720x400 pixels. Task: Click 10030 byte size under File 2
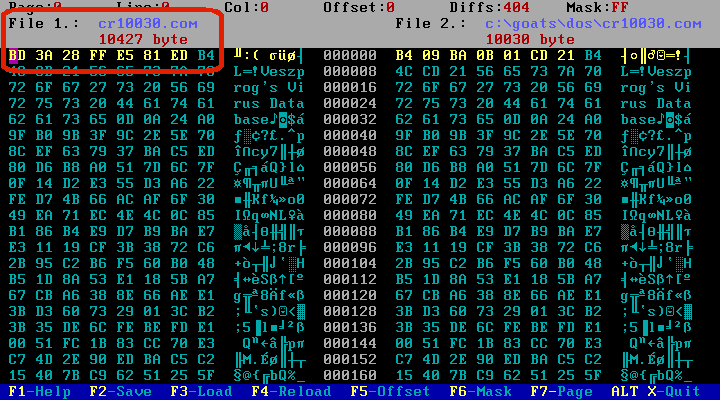(x=530, y=39)
